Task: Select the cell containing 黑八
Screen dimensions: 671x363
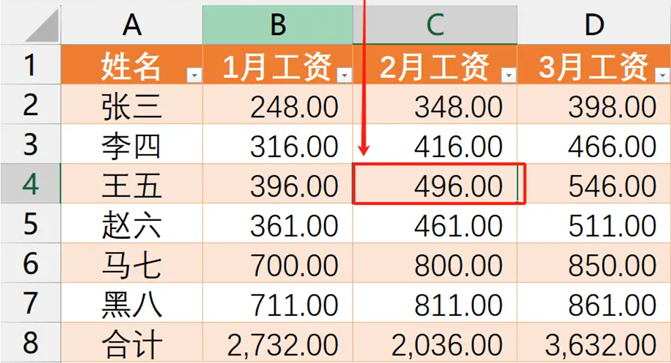Action: click(132, 303)
